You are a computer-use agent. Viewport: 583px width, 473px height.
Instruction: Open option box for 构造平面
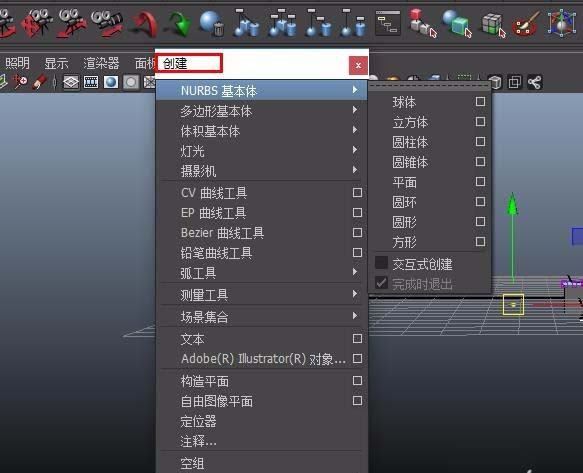pos(357,380)
